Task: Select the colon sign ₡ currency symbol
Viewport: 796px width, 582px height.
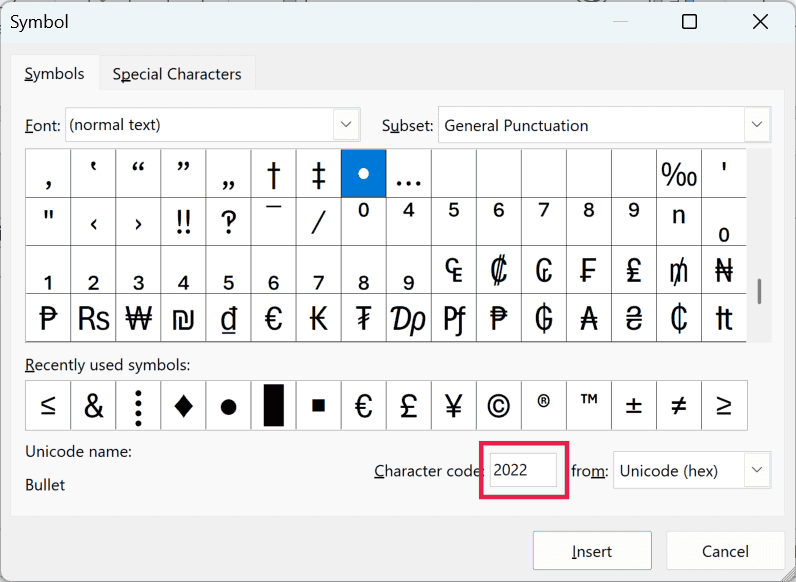Action: click(x=499, y=270)
